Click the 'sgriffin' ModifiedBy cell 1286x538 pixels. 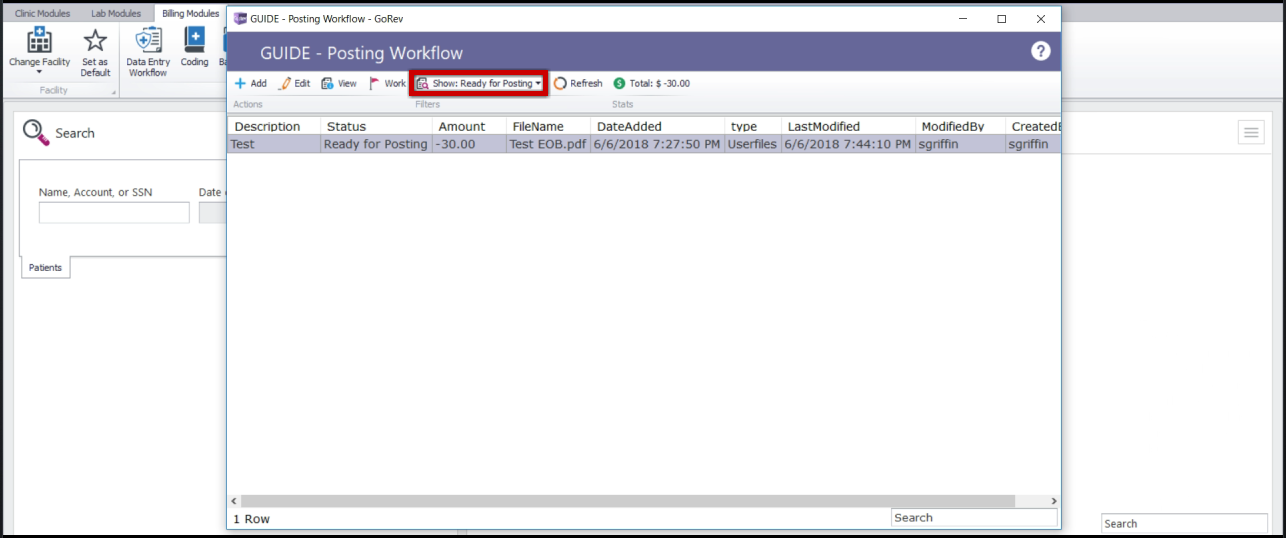click(960, 144)
